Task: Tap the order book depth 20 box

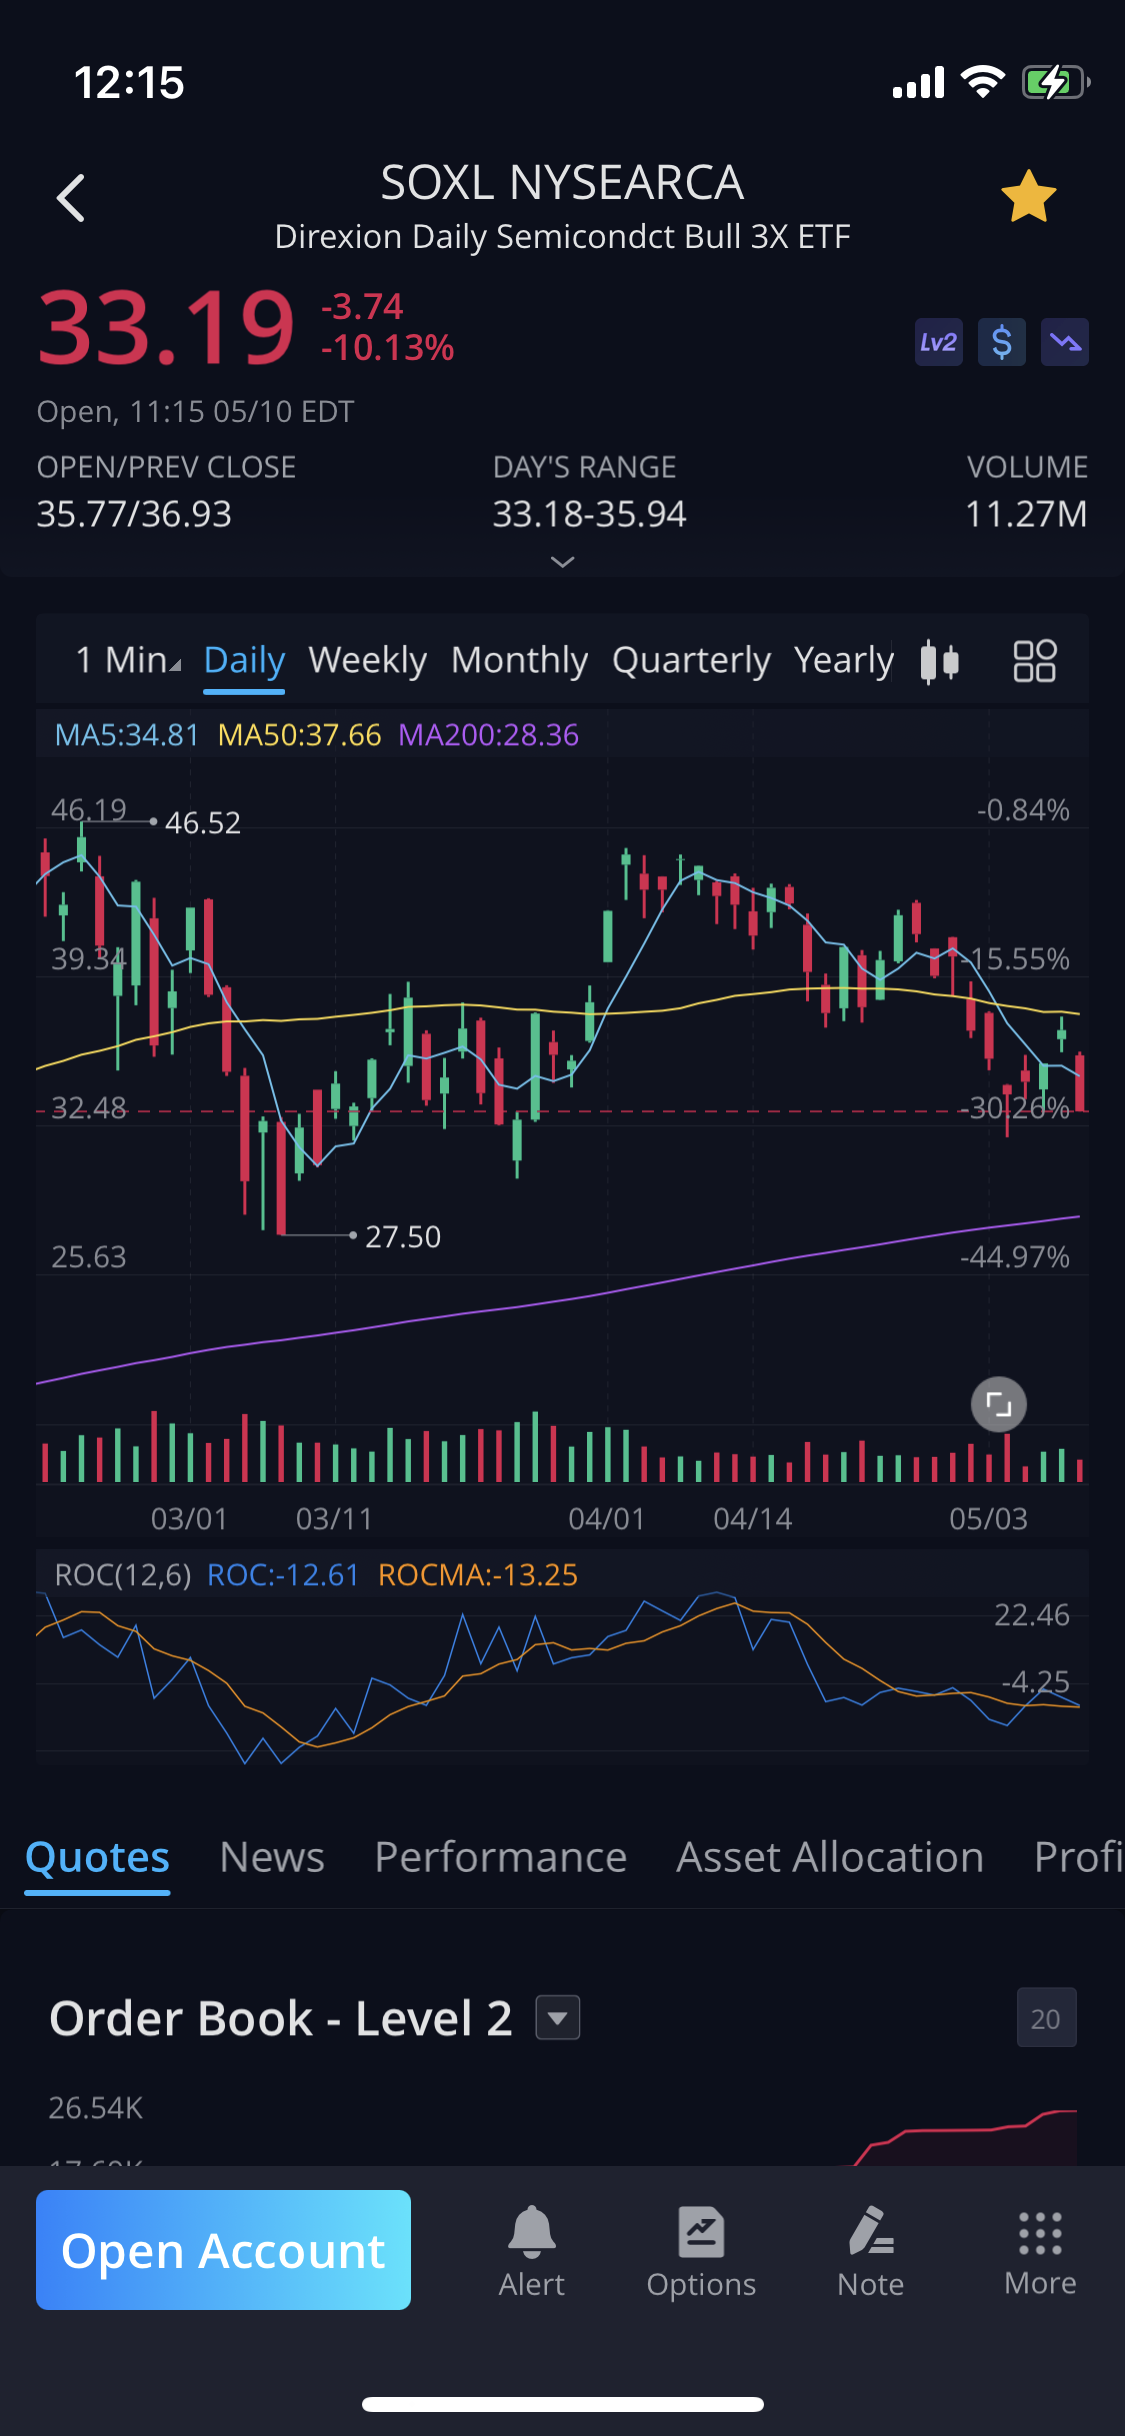Action: 1045,2018
